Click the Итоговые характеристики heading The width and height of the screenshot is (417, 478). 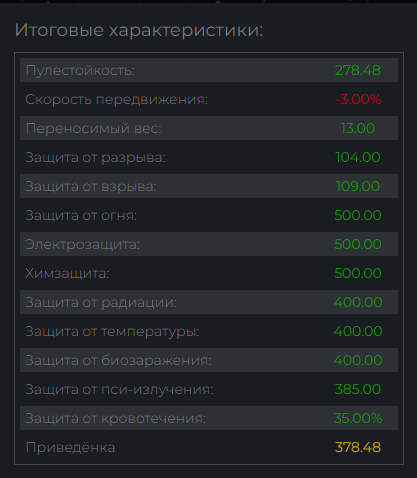click(x=139, y=30)
